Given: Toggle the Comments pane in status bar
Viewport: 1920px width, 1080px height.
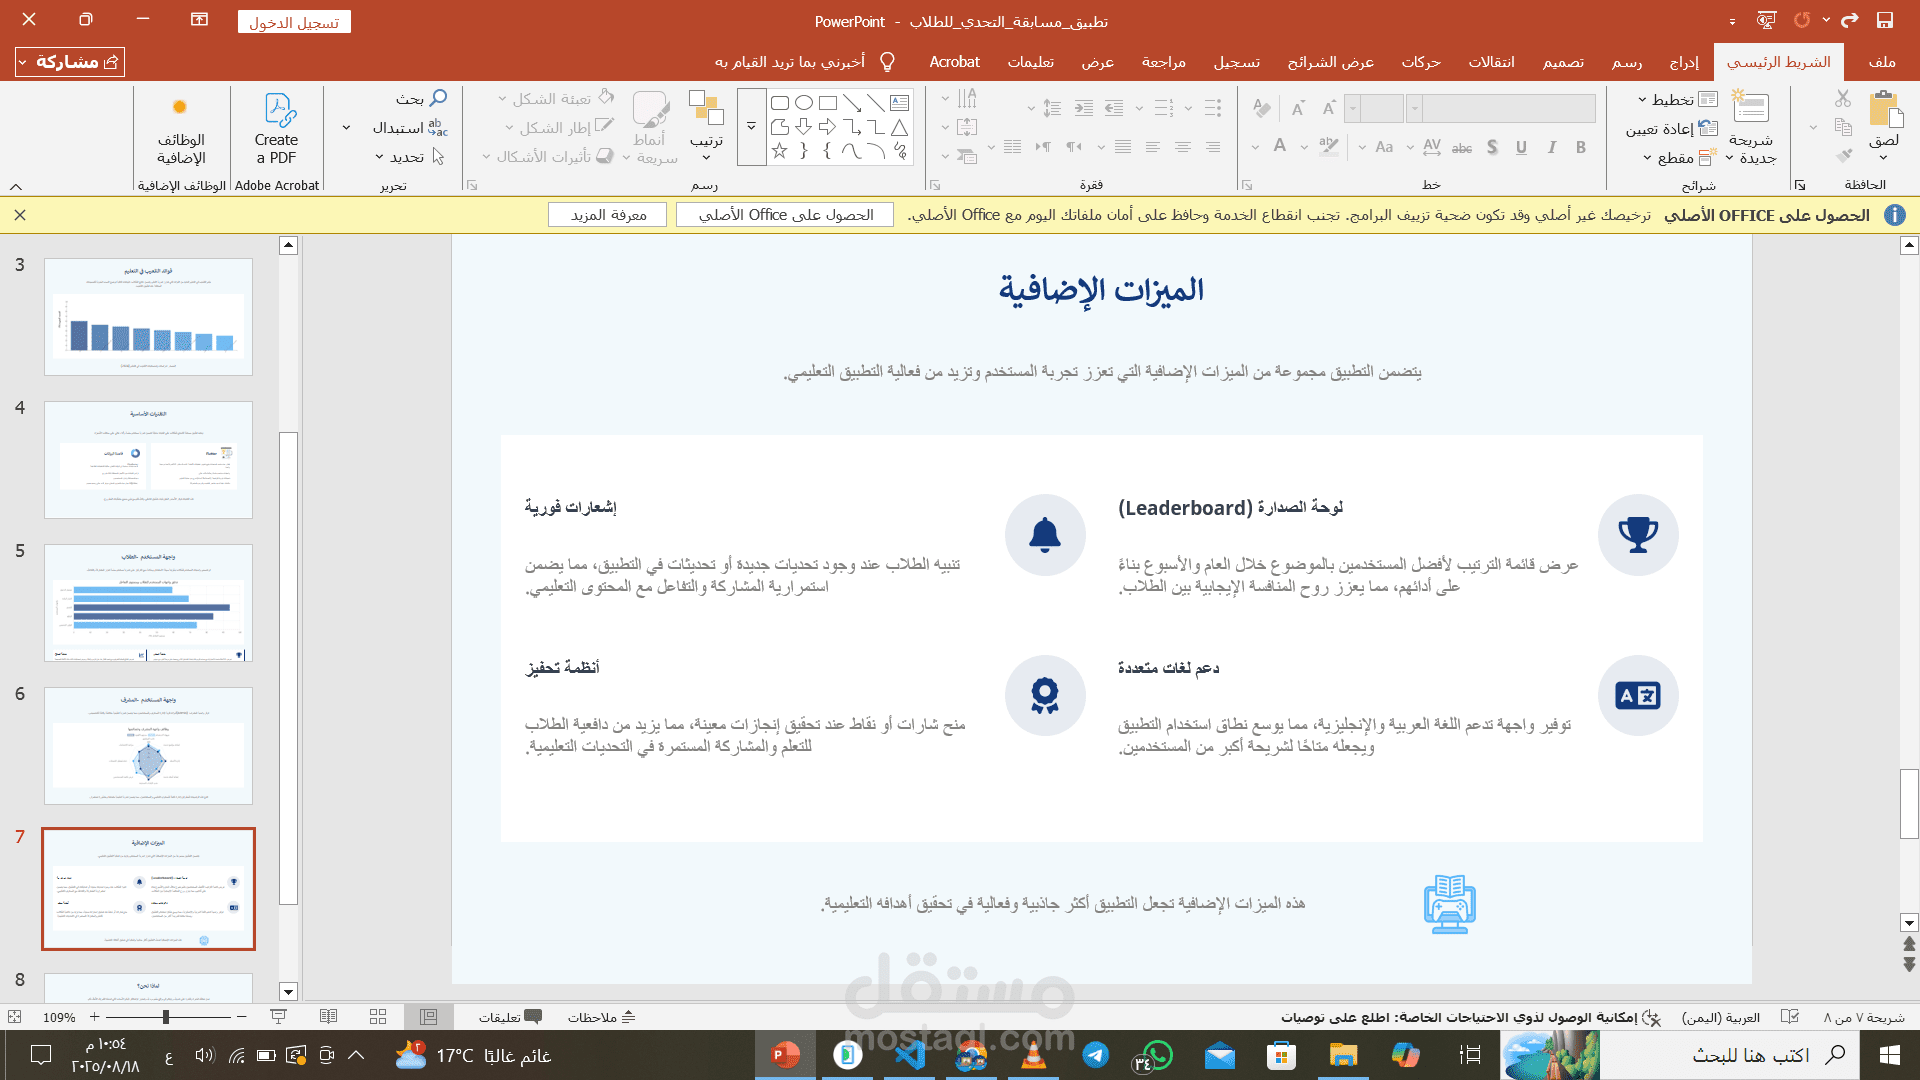Looking at the screenshot, I should pyautogui.click(x=510, y=1017).
